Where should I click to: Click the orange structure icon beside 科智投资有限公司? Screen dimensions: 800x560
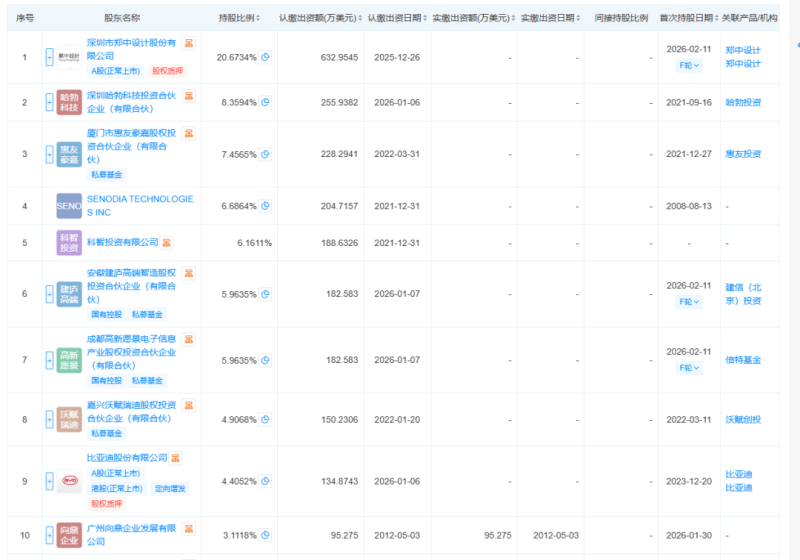pos(167,241)
